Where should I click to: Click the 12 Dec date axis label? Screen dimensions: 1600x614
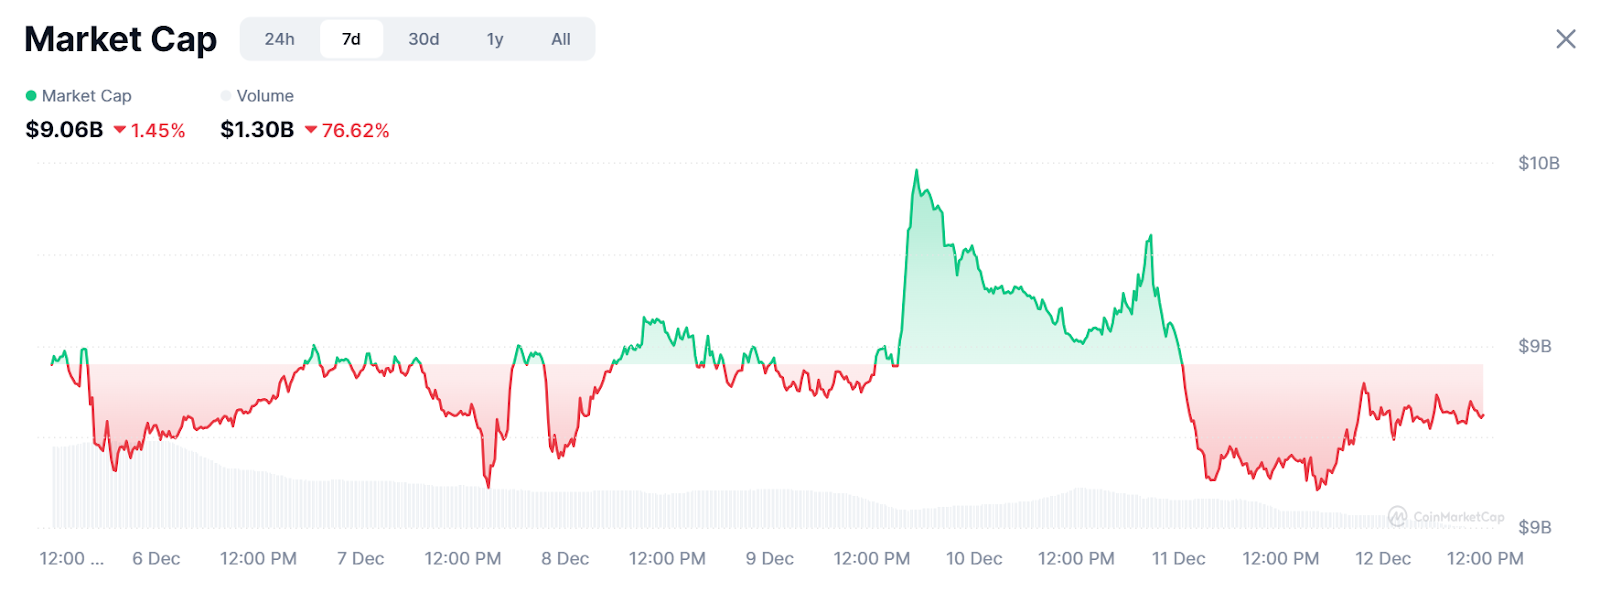pos(1383,559)
